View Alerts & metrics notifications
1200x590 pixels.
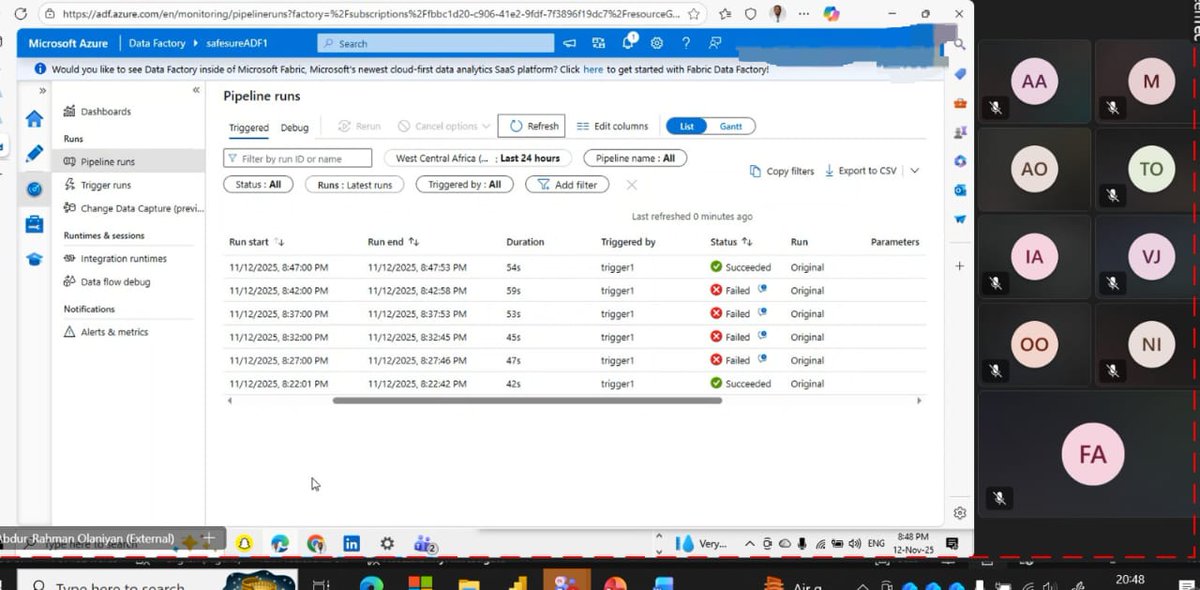(x=113, y=331)
